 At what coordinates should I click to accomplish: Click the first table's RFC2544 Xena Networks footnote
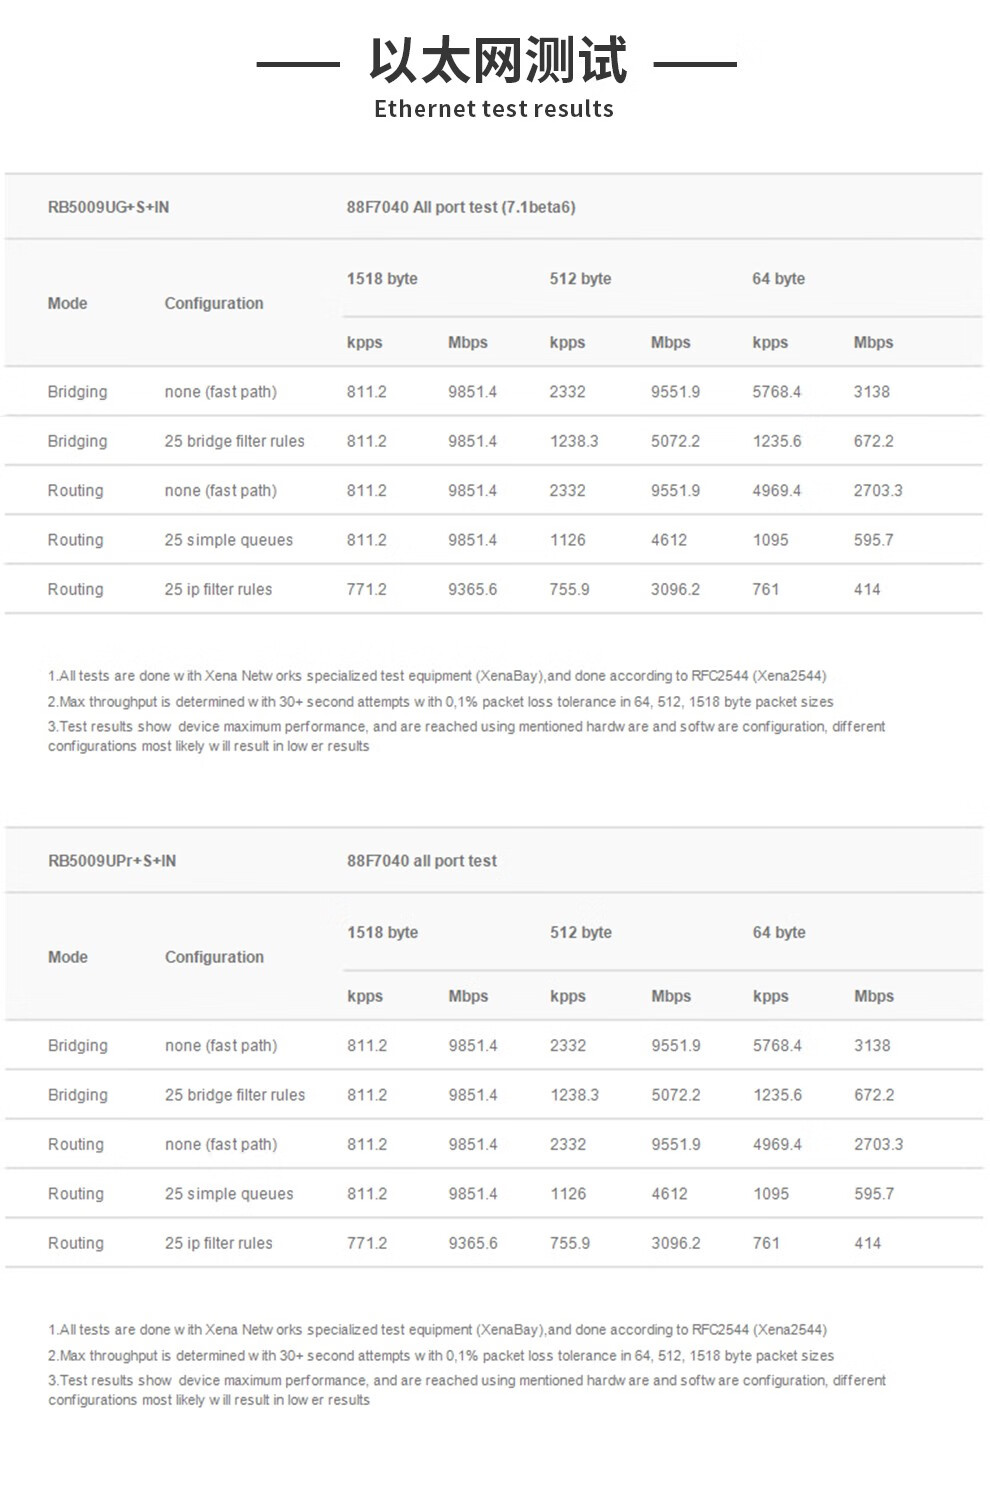(437, 676)
